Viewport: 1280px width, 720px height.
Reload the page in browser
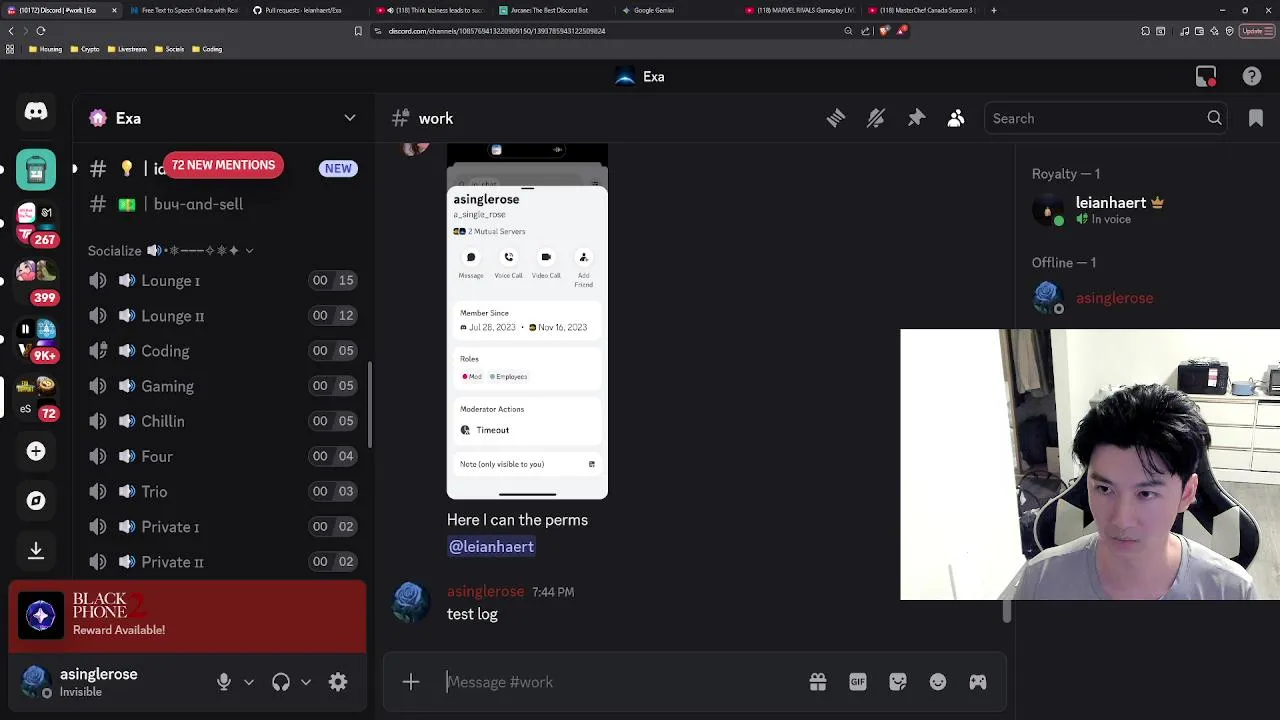tap(41, 31)
